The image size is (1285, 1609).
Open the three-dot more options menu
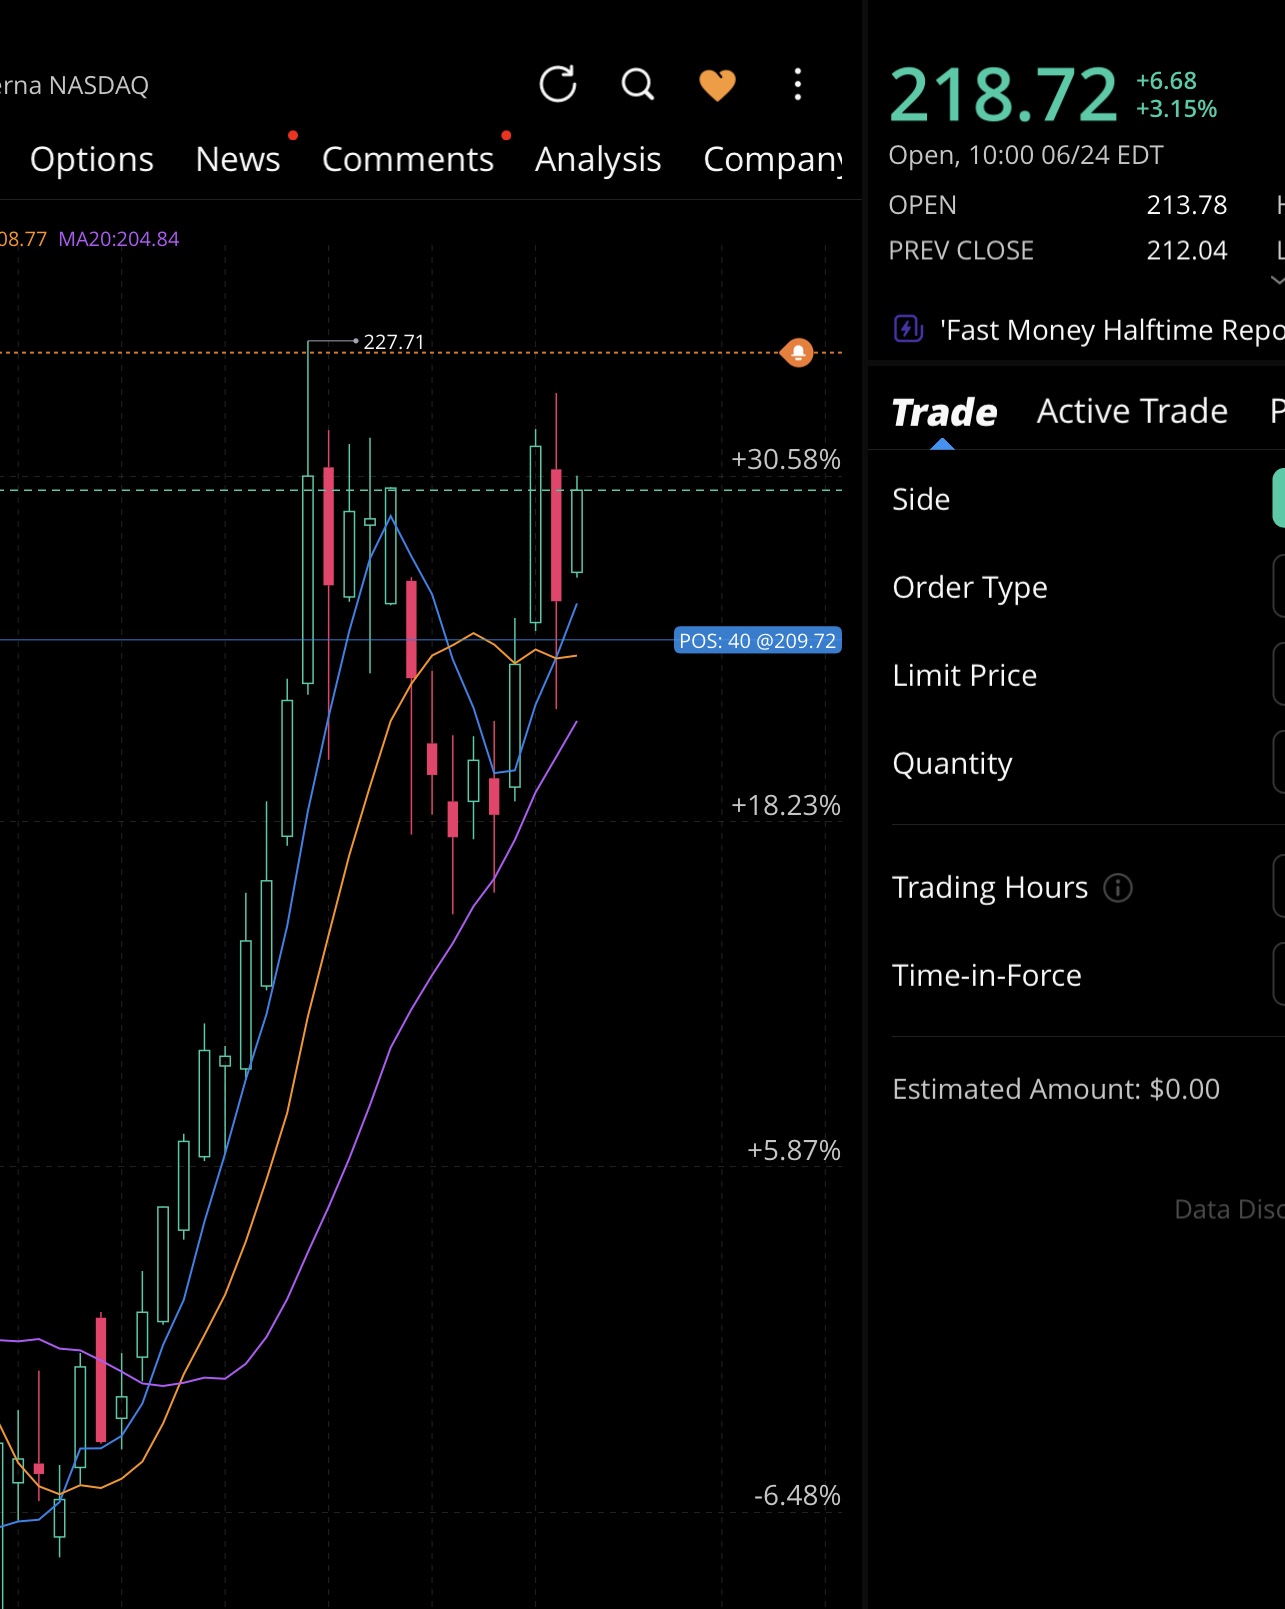coord(797,85)
